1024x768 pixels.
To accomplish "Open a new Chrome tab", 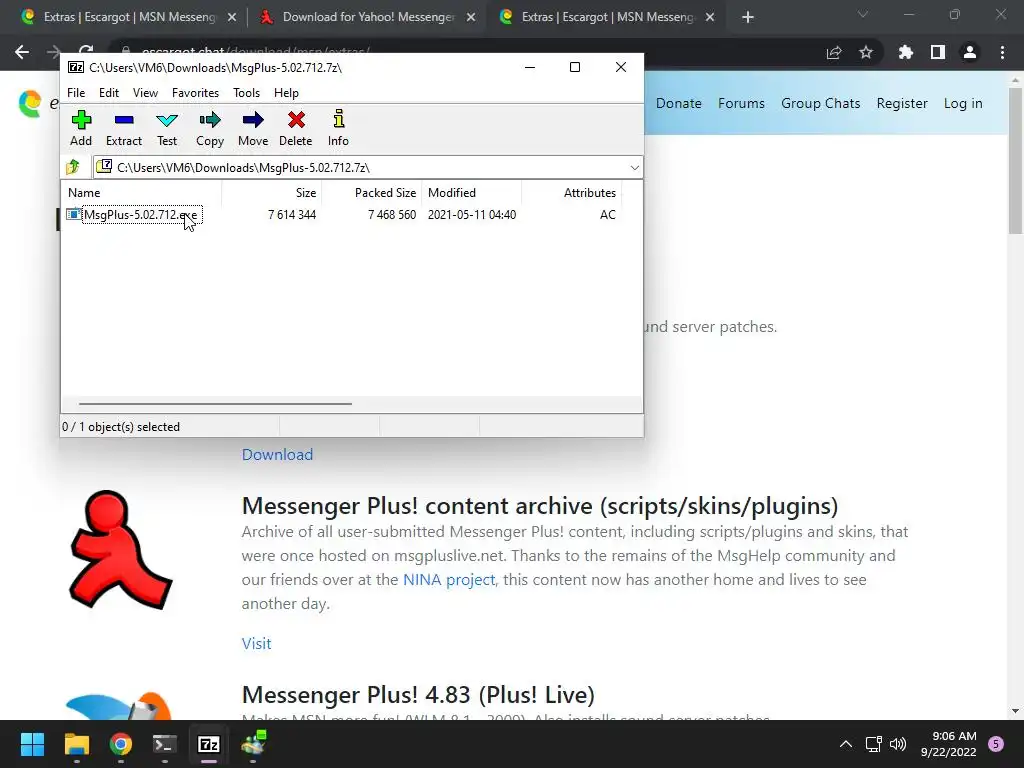I will pyautogui.click(x=748, y=18).
